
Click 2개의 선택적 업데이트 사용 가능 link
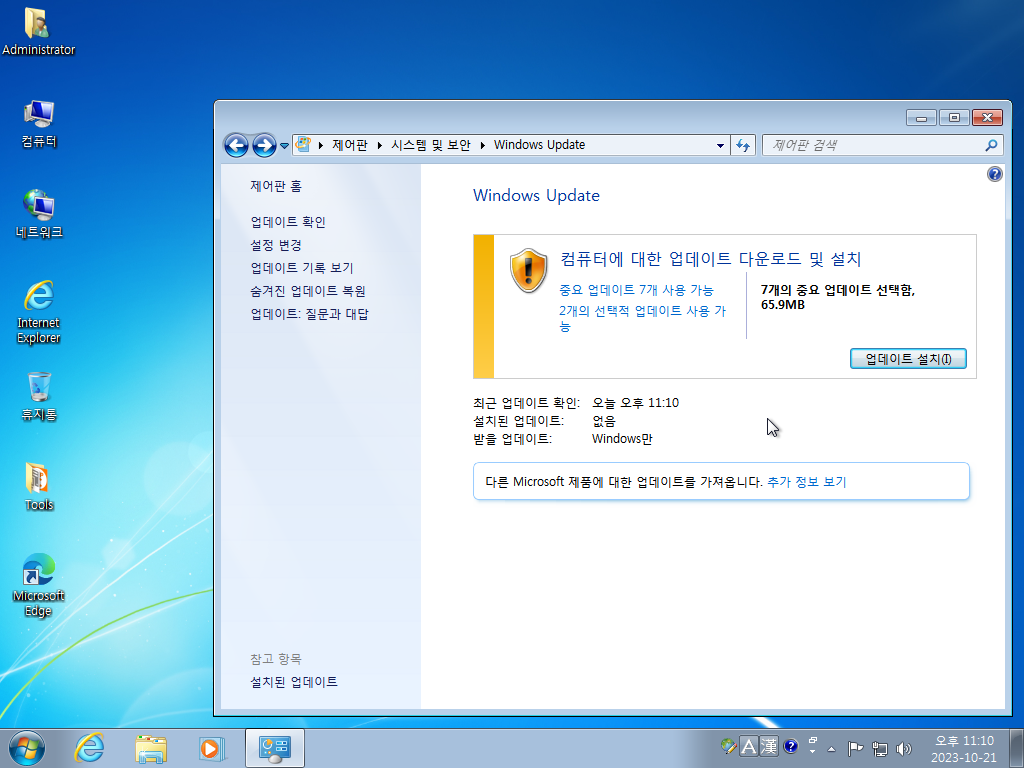coord(643,318)
